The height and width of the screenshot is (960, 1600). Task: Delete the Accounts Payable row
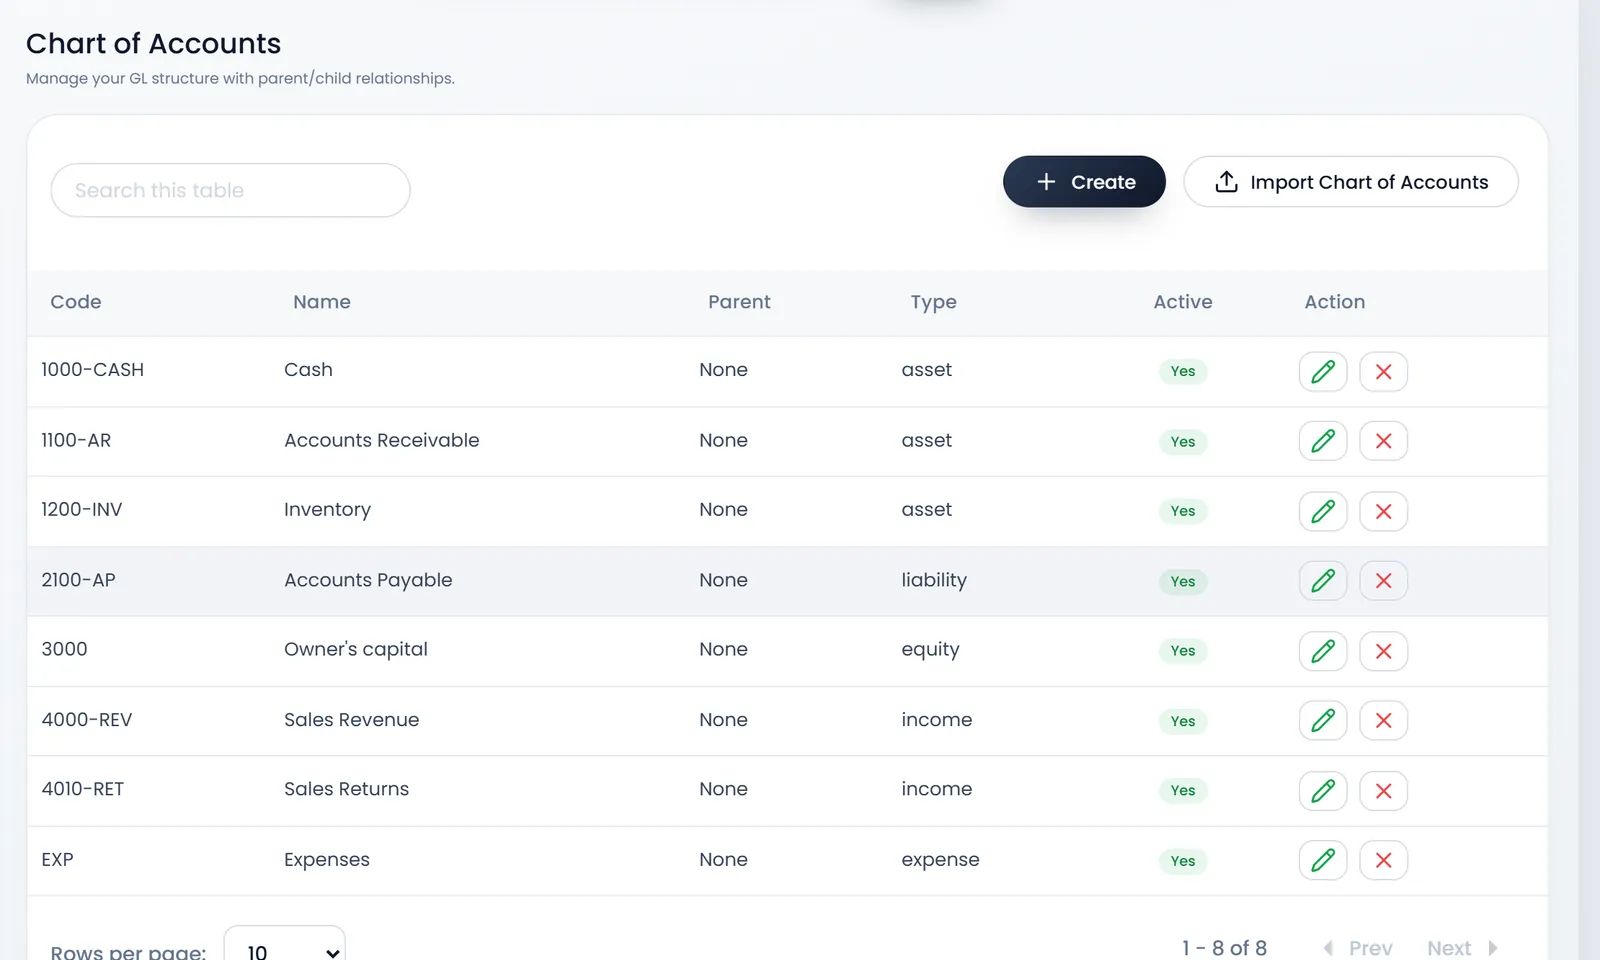pos(1384,581)
